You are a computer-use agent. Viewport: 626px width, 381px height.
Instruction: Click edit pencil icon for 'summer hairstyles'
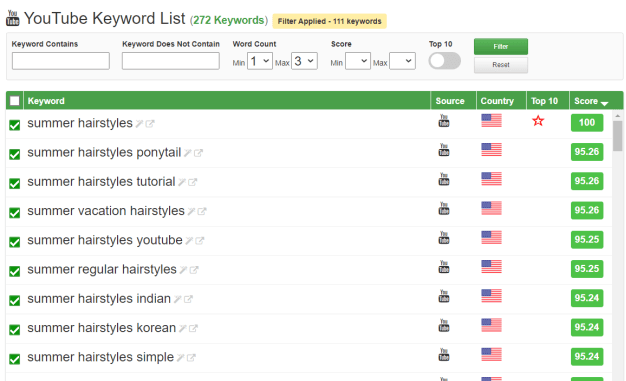(x=139, y=124)
